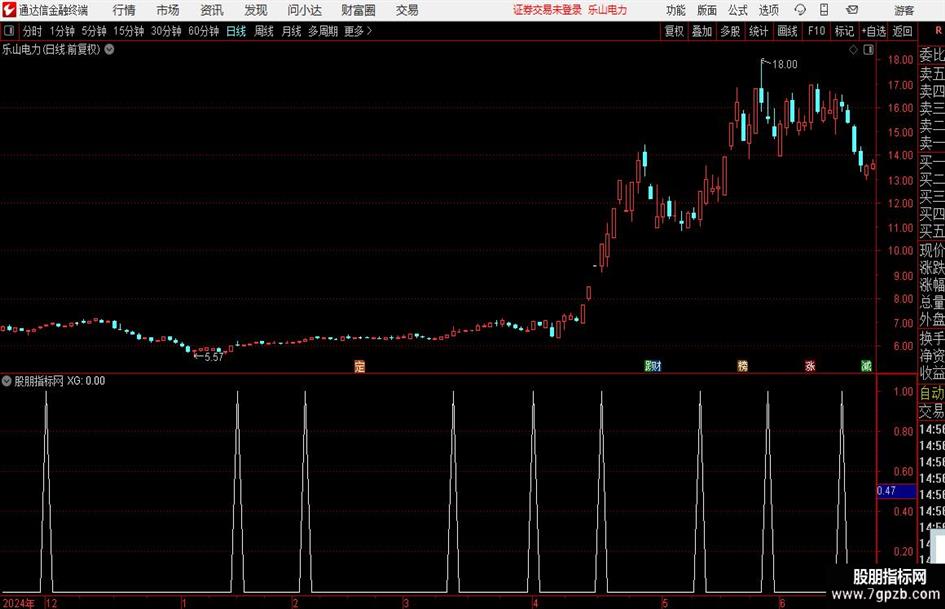
Task: Click the red R icon at top right
Action: 938,31
